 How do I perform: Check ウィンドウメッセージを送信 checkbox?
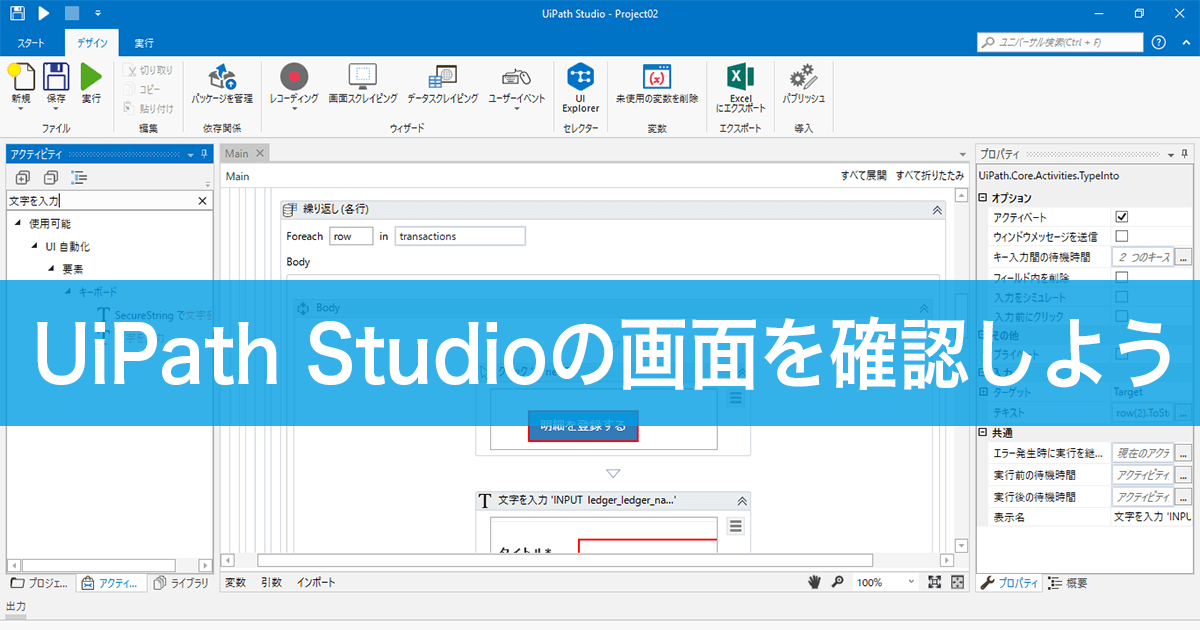[1122, 237]
